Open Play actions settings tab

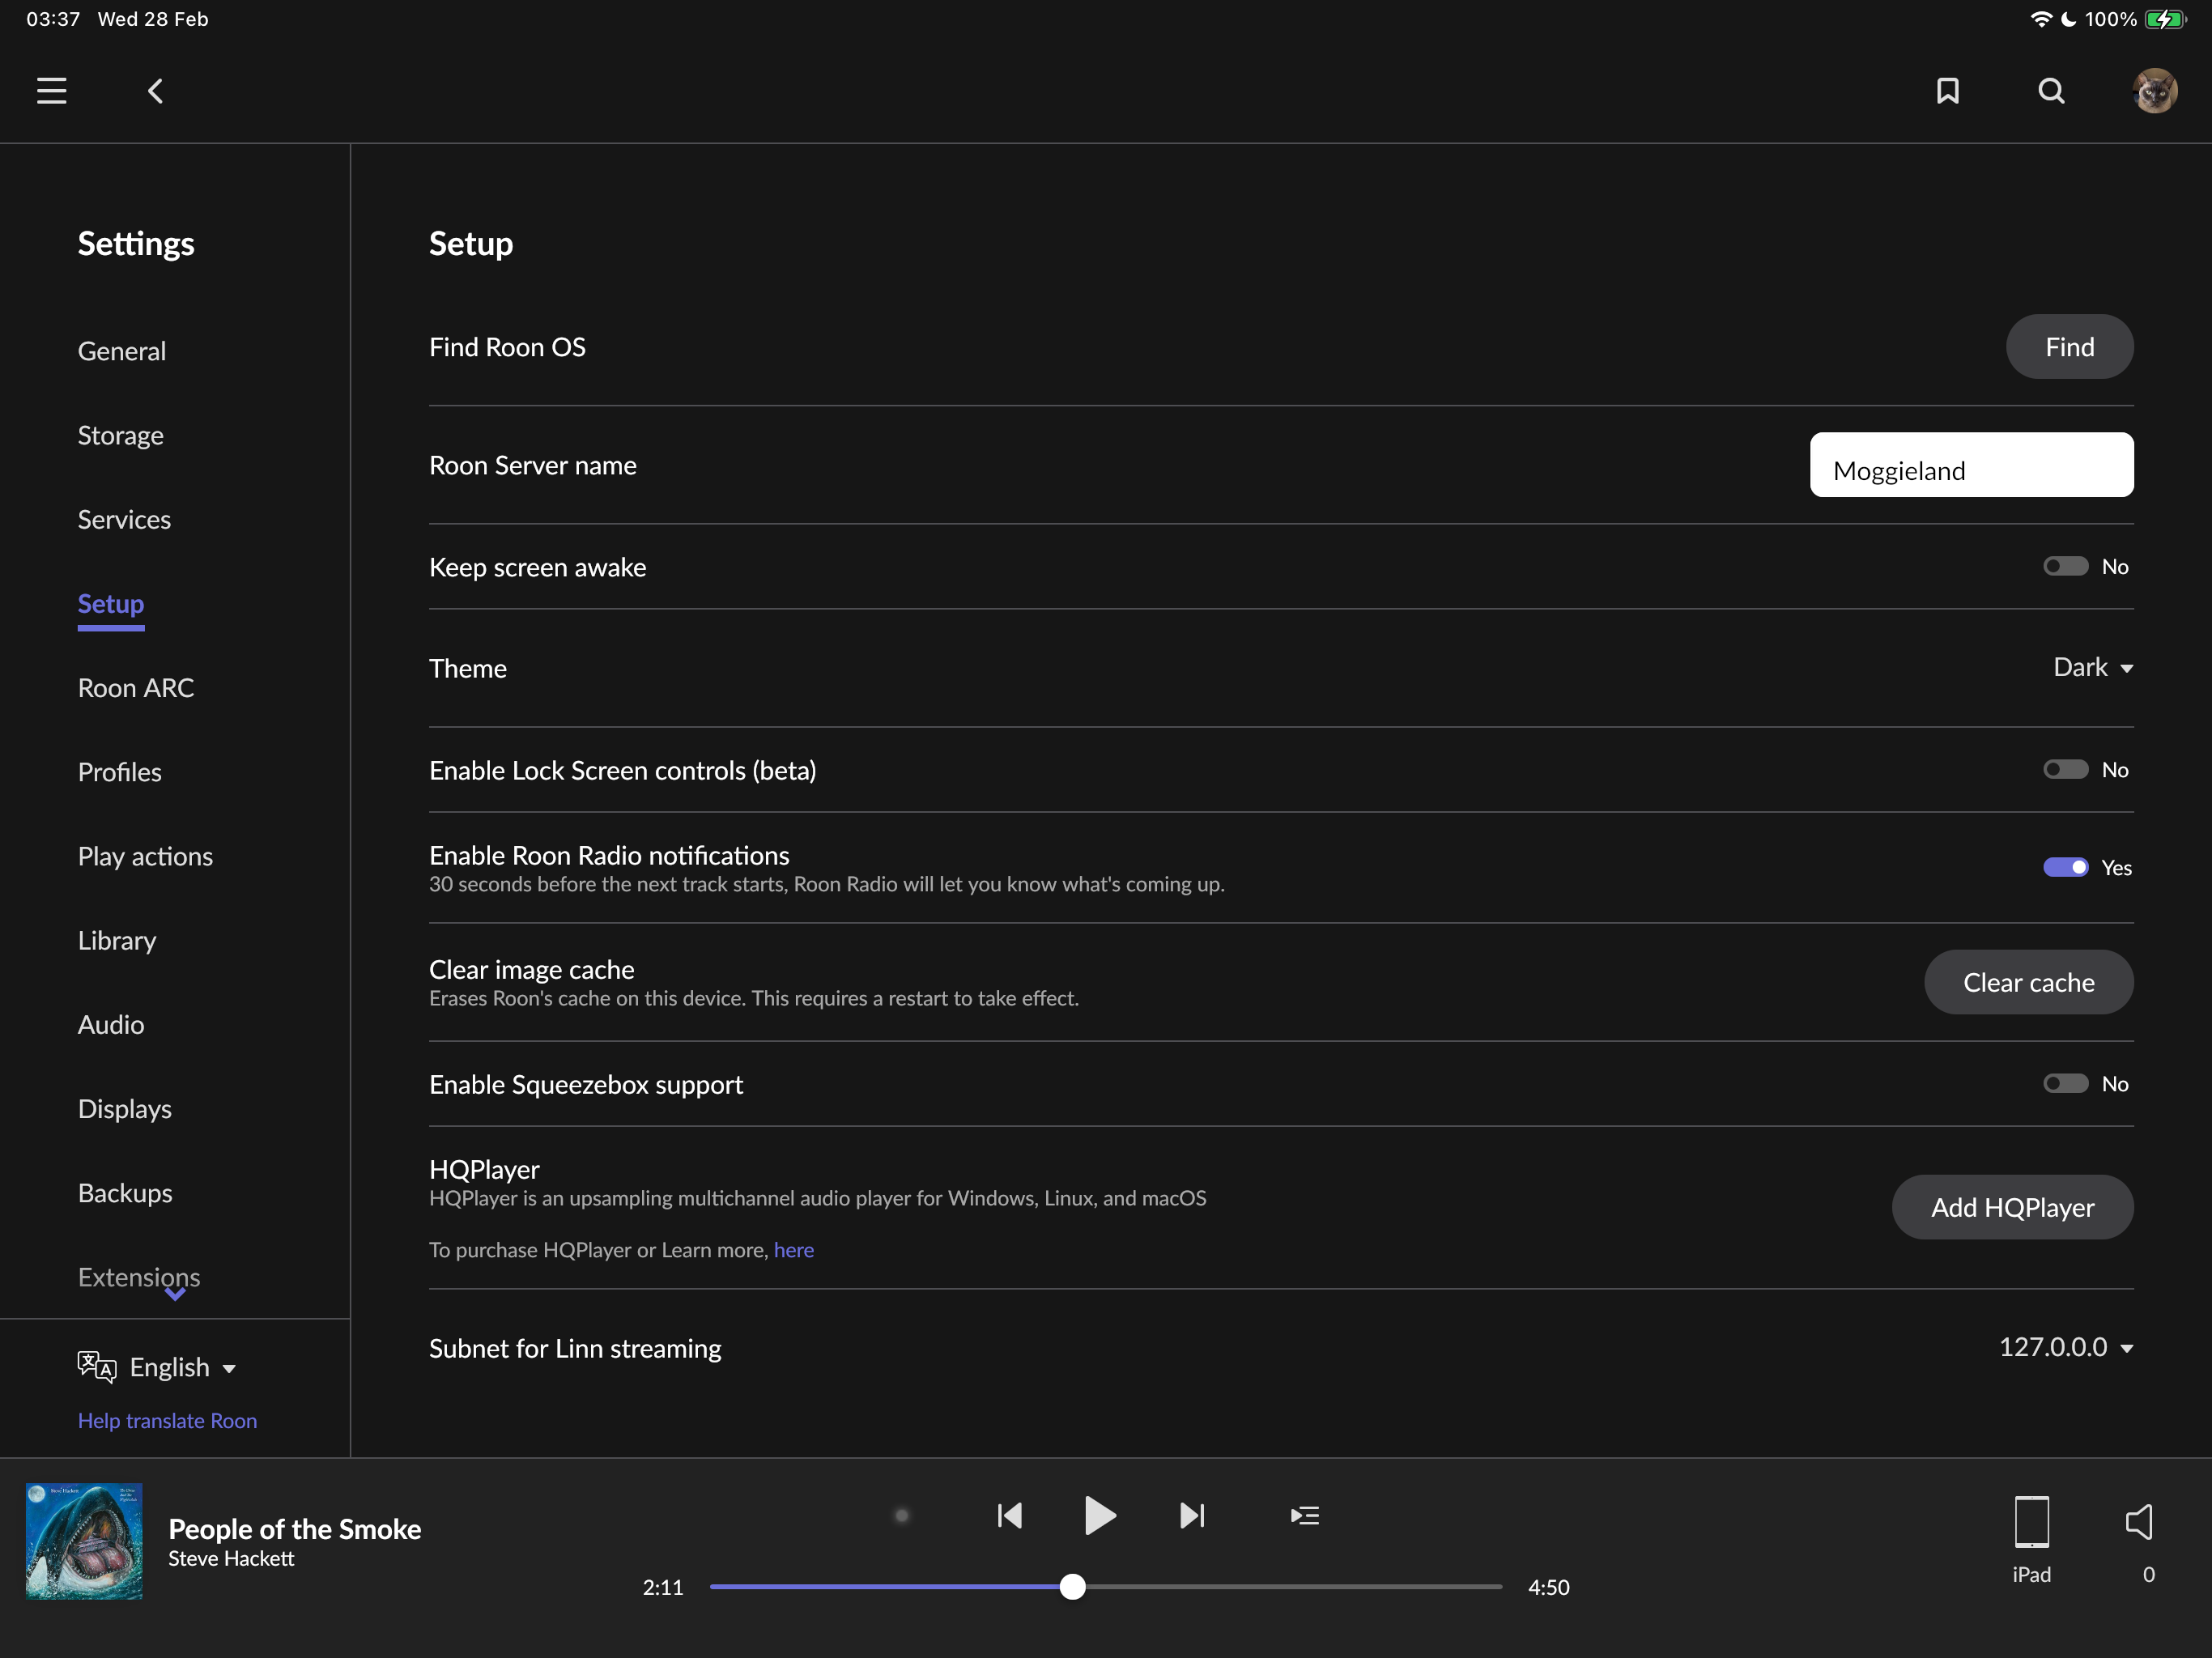coord(145,856)
